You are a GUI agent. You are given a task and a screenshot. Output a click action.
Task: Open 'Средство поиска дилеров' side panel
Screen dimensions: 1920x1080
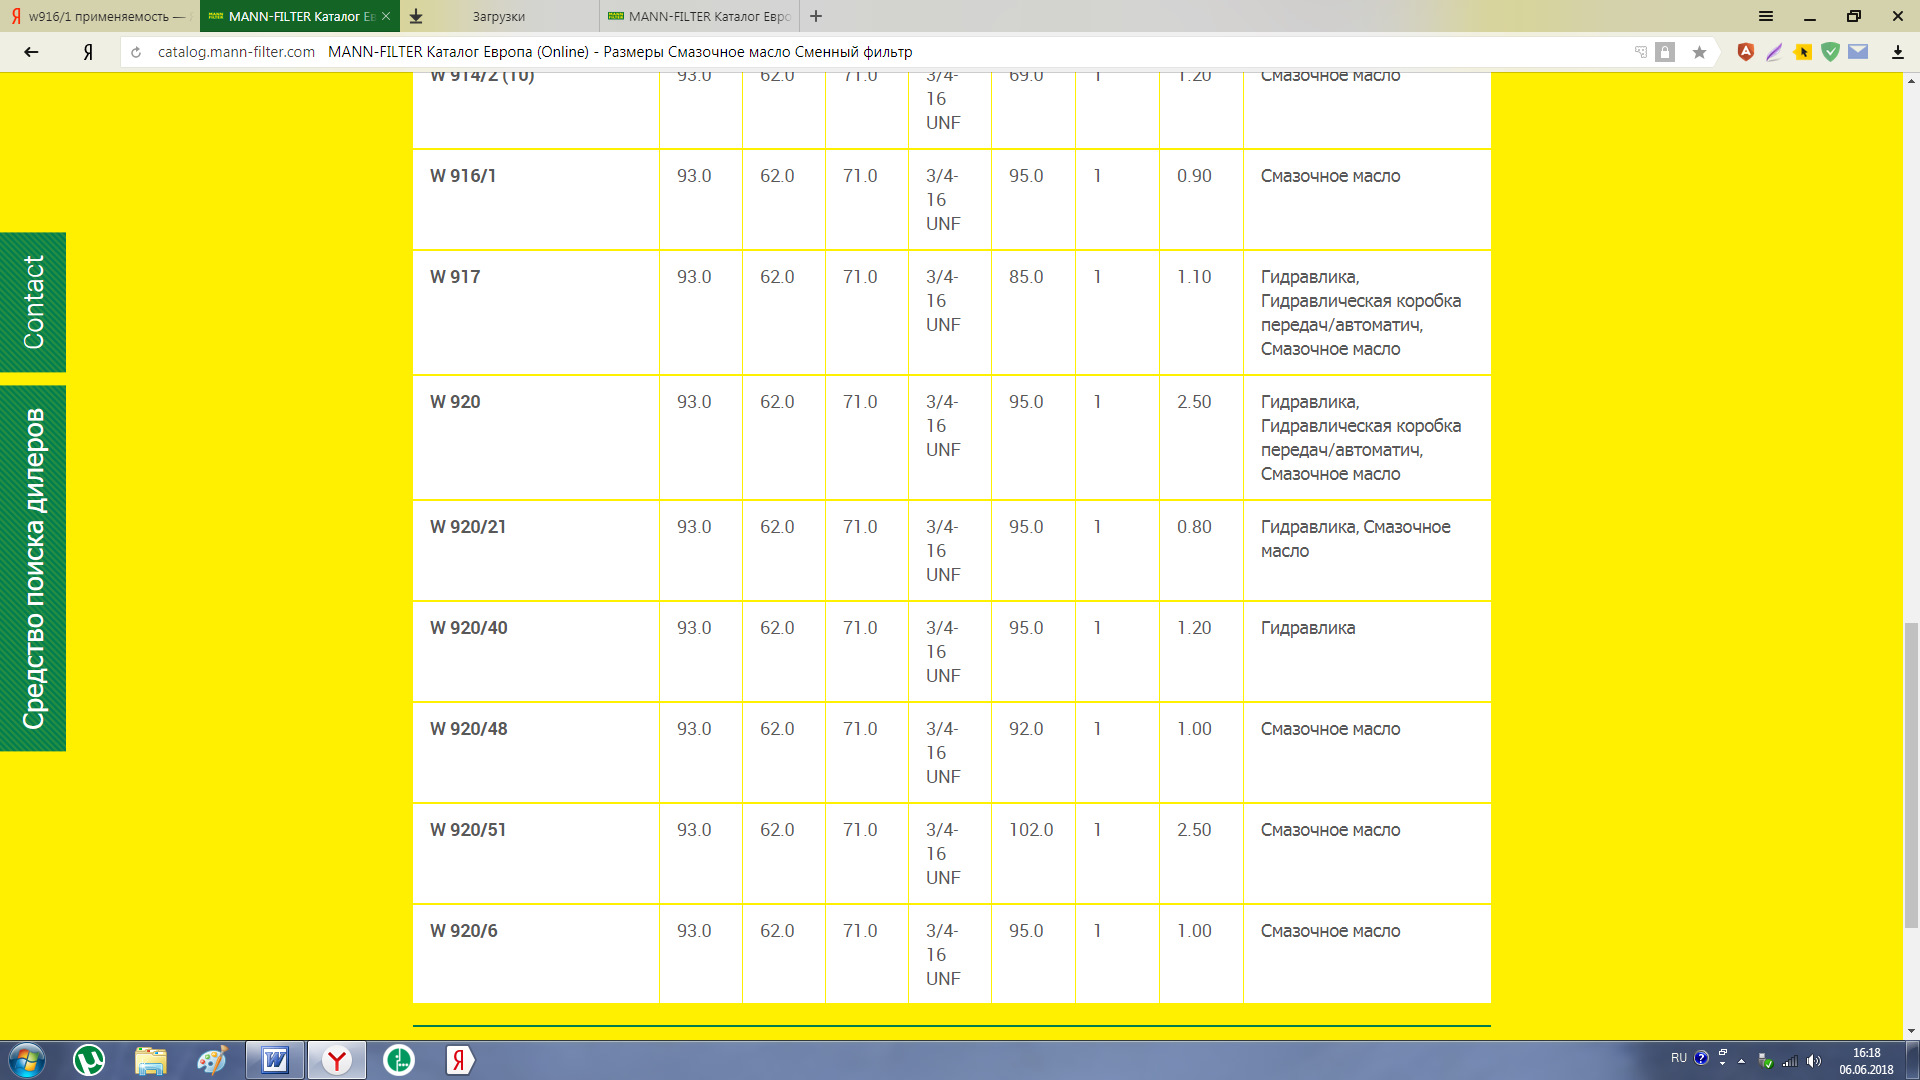33,568
